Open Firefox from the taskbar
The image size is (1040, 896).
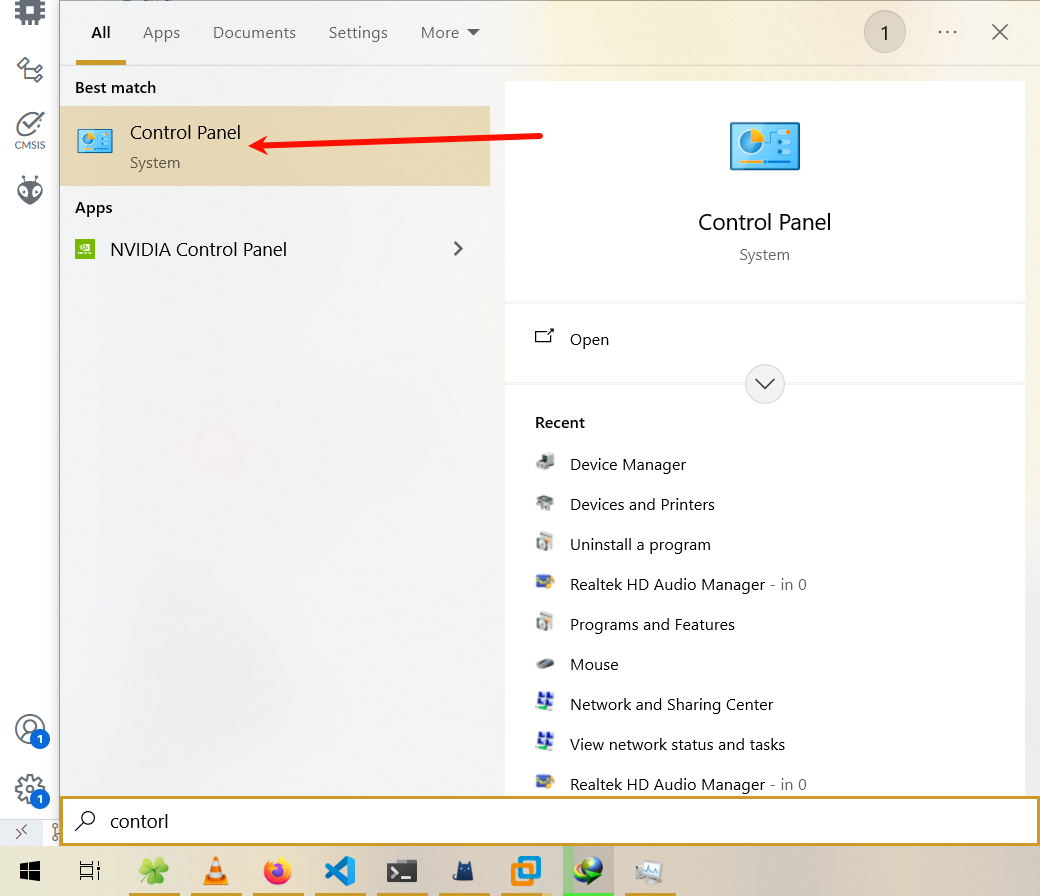[x=277, y=871]
